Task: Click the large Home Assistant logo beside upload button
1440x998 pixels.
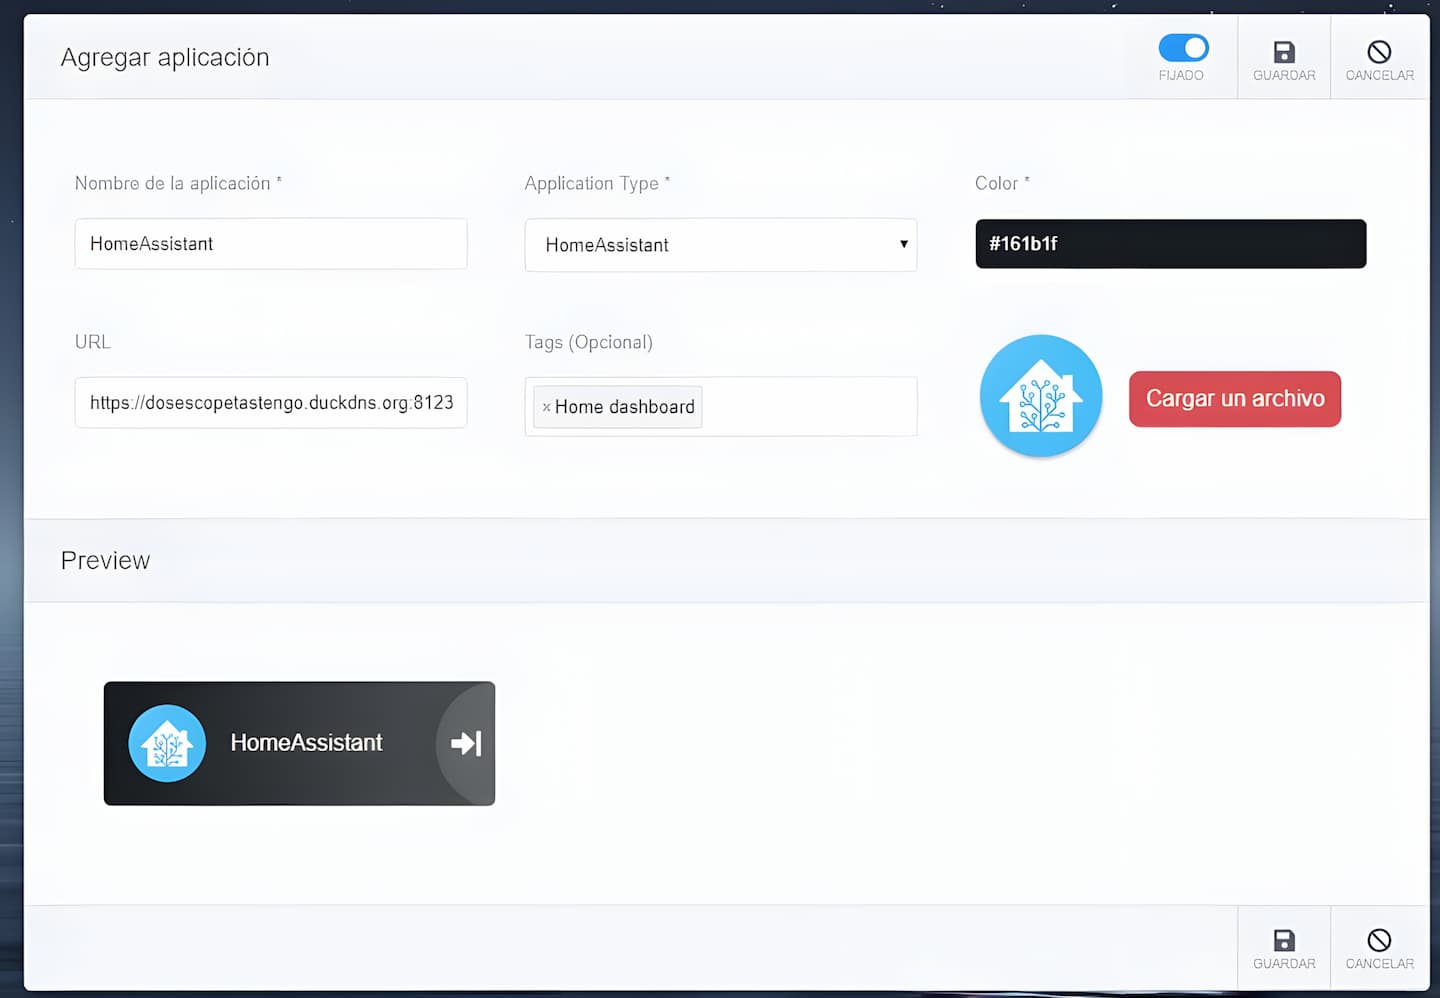Action: point(1041,396)
